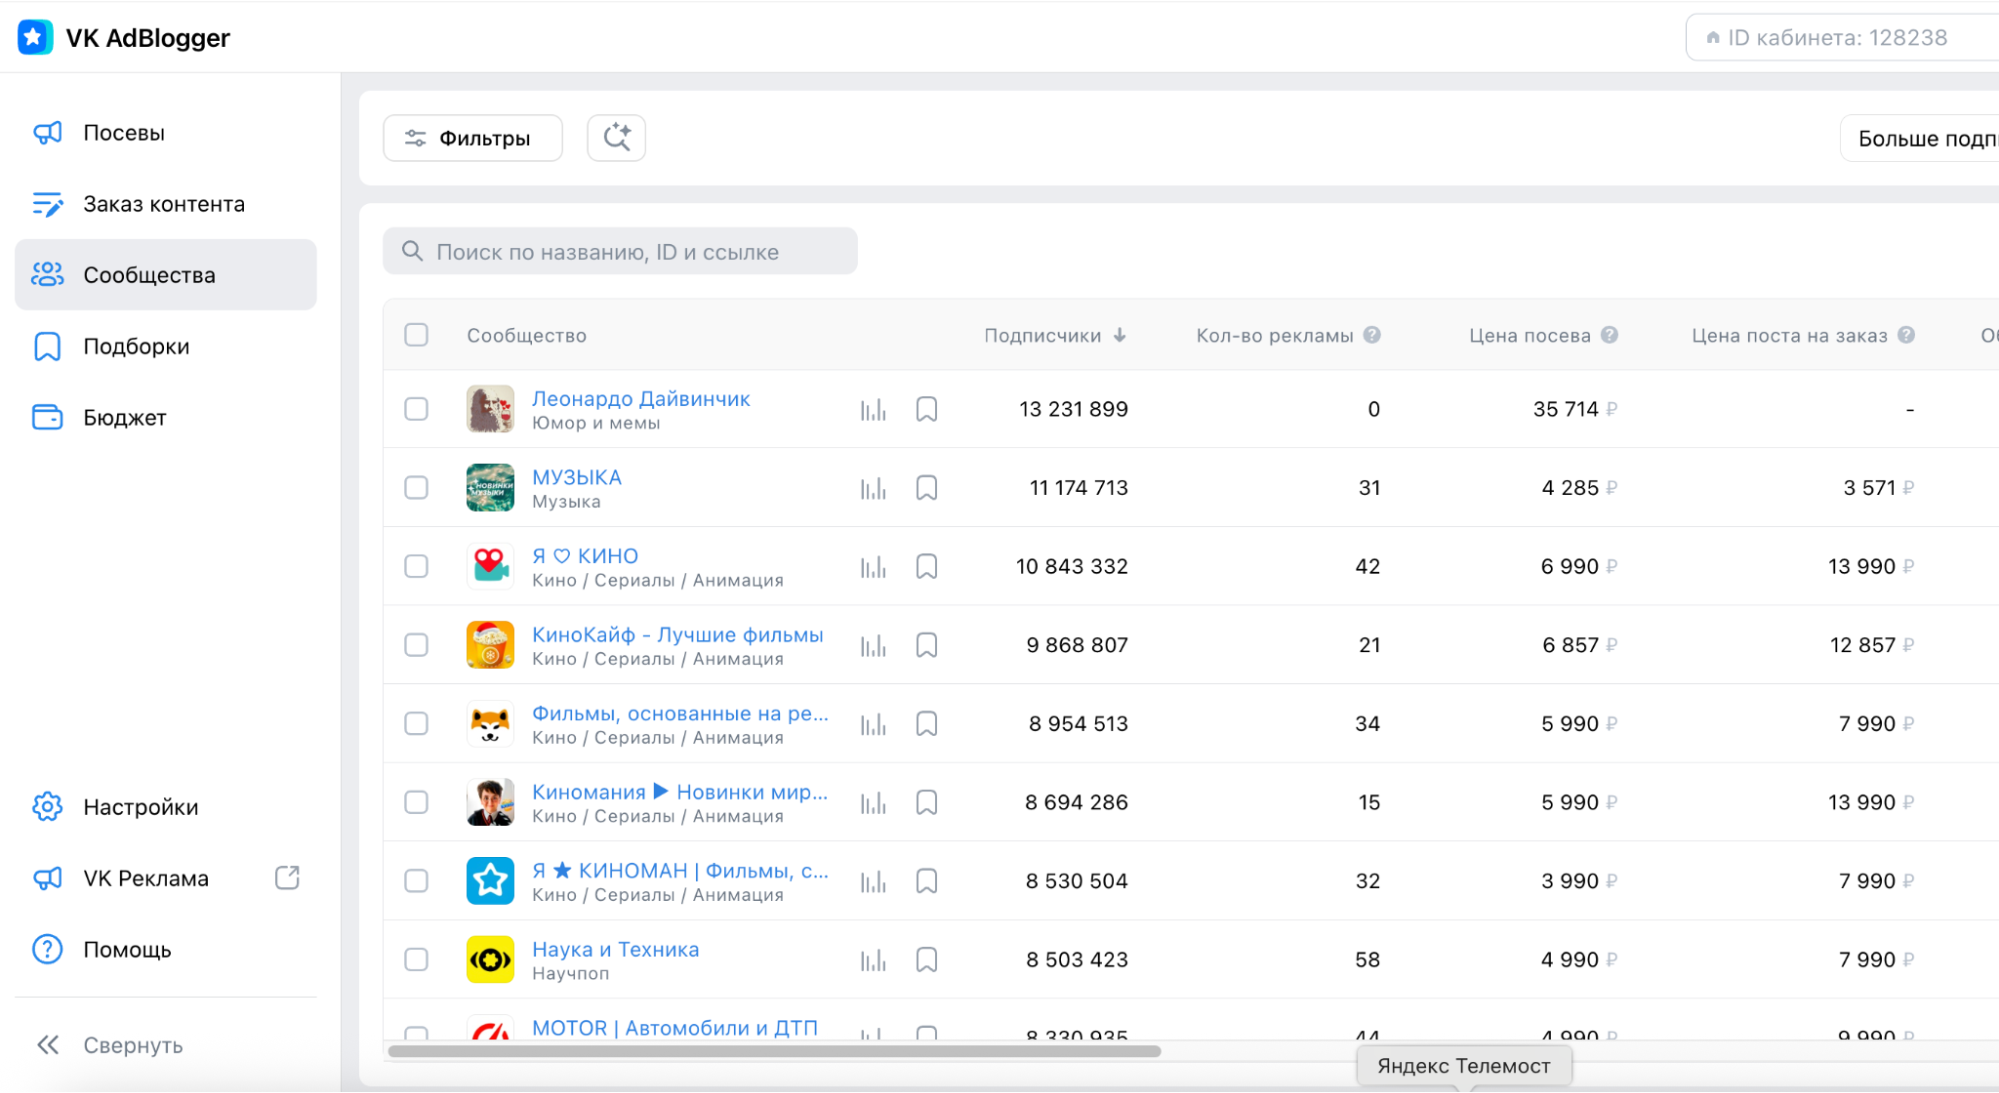Click price cell 35 714 ₽
Viewport: 1999px width, 1093px height.
(1575, 409)
